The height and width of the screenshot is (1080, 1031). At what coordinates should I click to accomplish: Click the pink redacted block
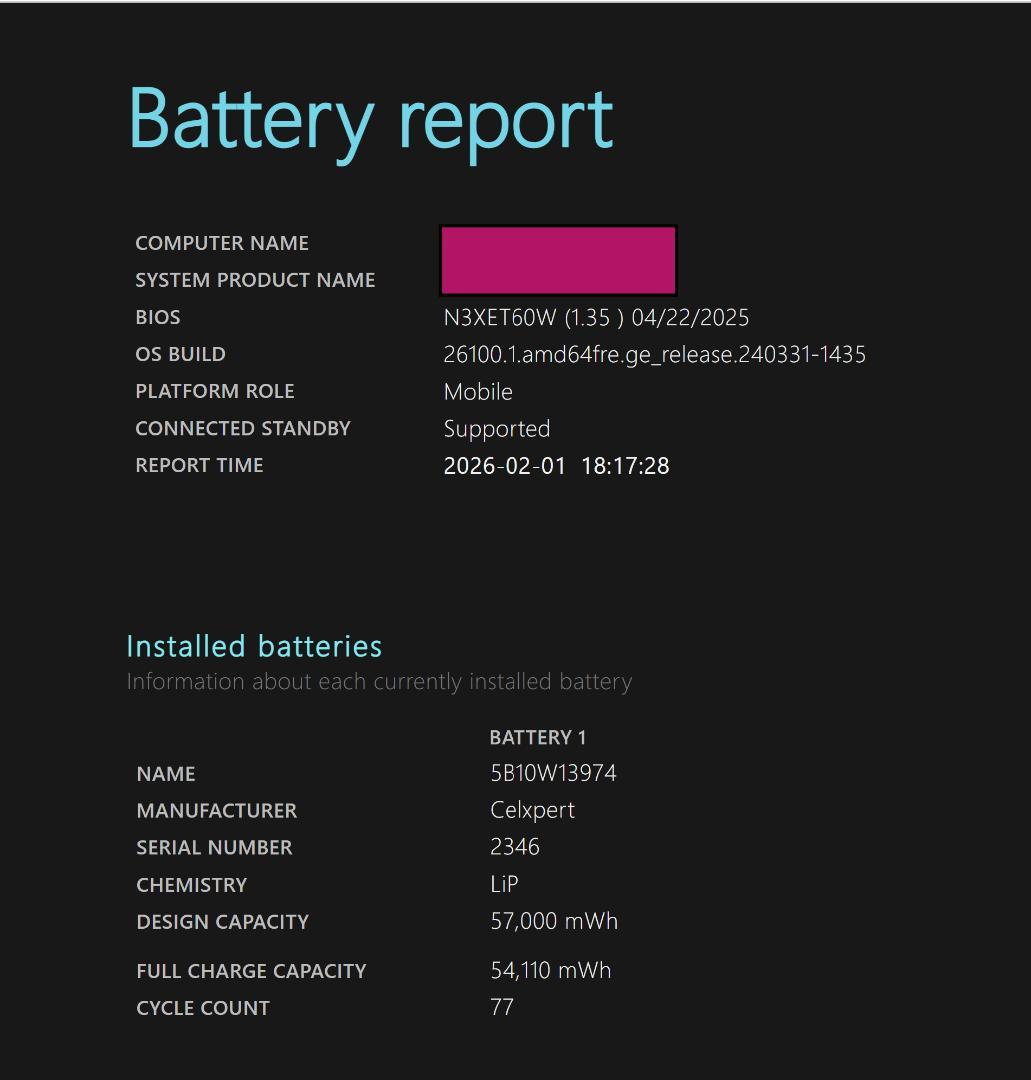pyautogui.click(x=558, y=261)
